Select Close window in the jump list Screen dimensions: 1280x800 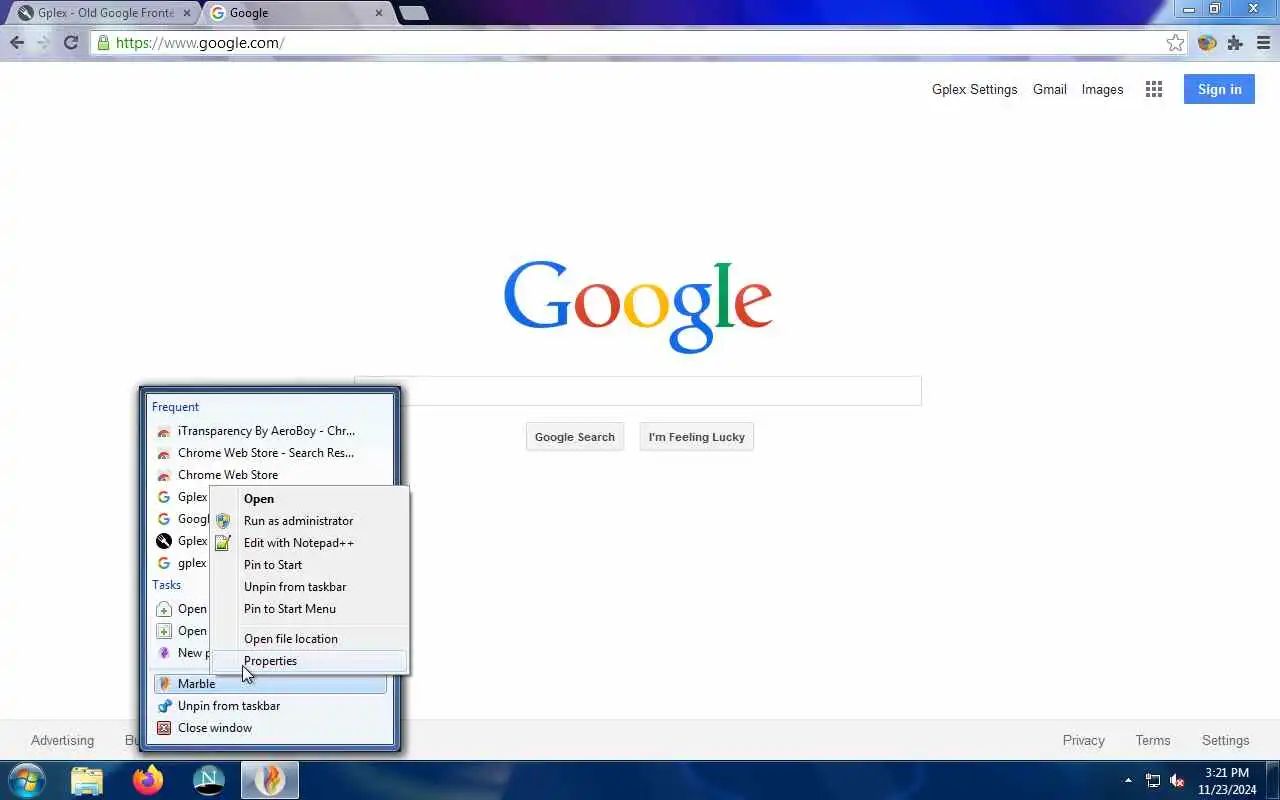click(270, 728)
